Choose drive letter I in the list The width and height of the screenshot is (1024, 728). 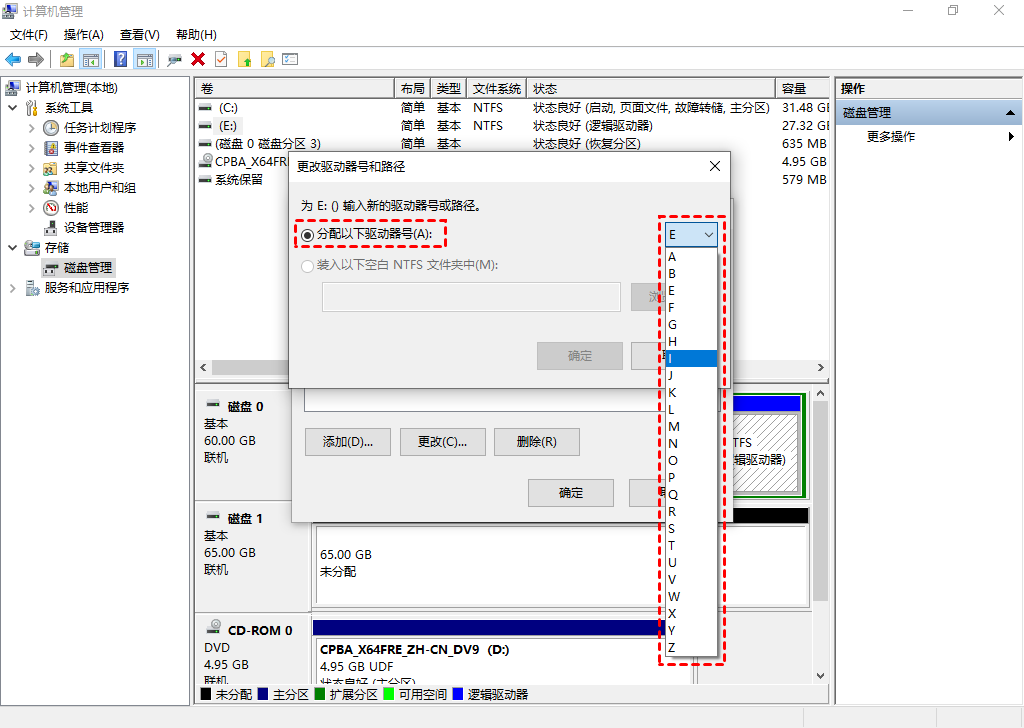(688, 357)
